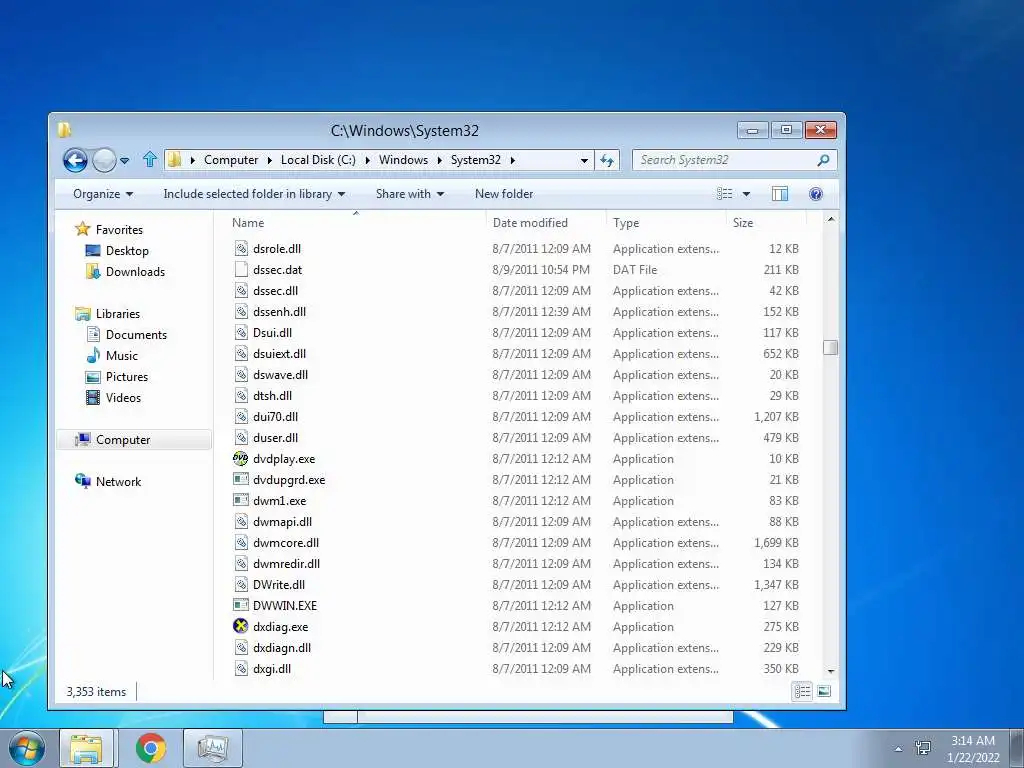Image resolution: width=1024 pixels, height=768 pixels.
Task: Click the address bar refresh button
Action: coord(607,160)
